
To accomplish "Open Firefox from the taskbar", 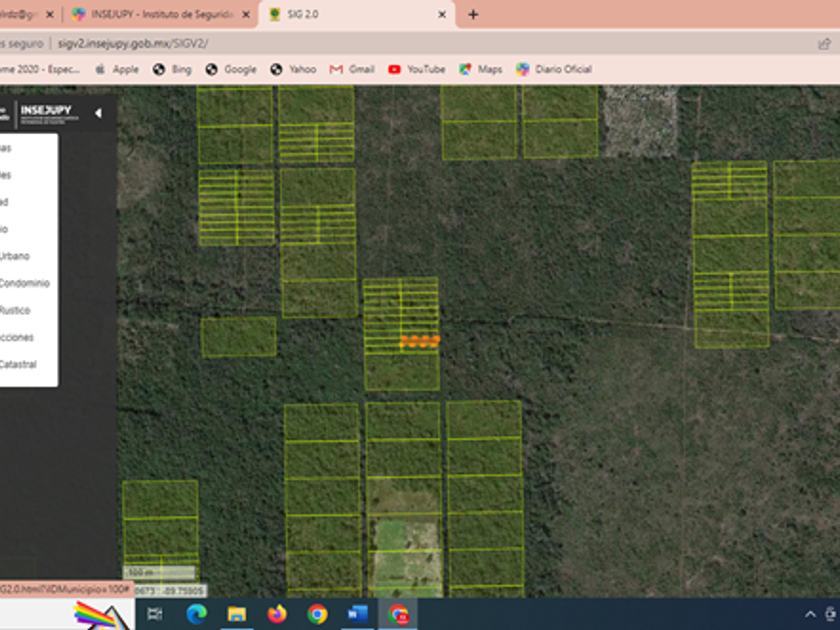I will (x=276, y=613).
